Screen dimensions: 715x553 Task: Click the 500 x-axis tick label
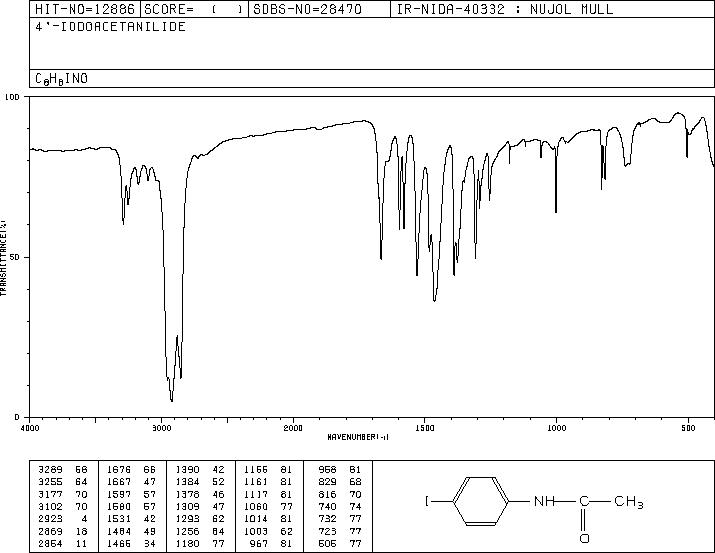click(x=688, y=428)
